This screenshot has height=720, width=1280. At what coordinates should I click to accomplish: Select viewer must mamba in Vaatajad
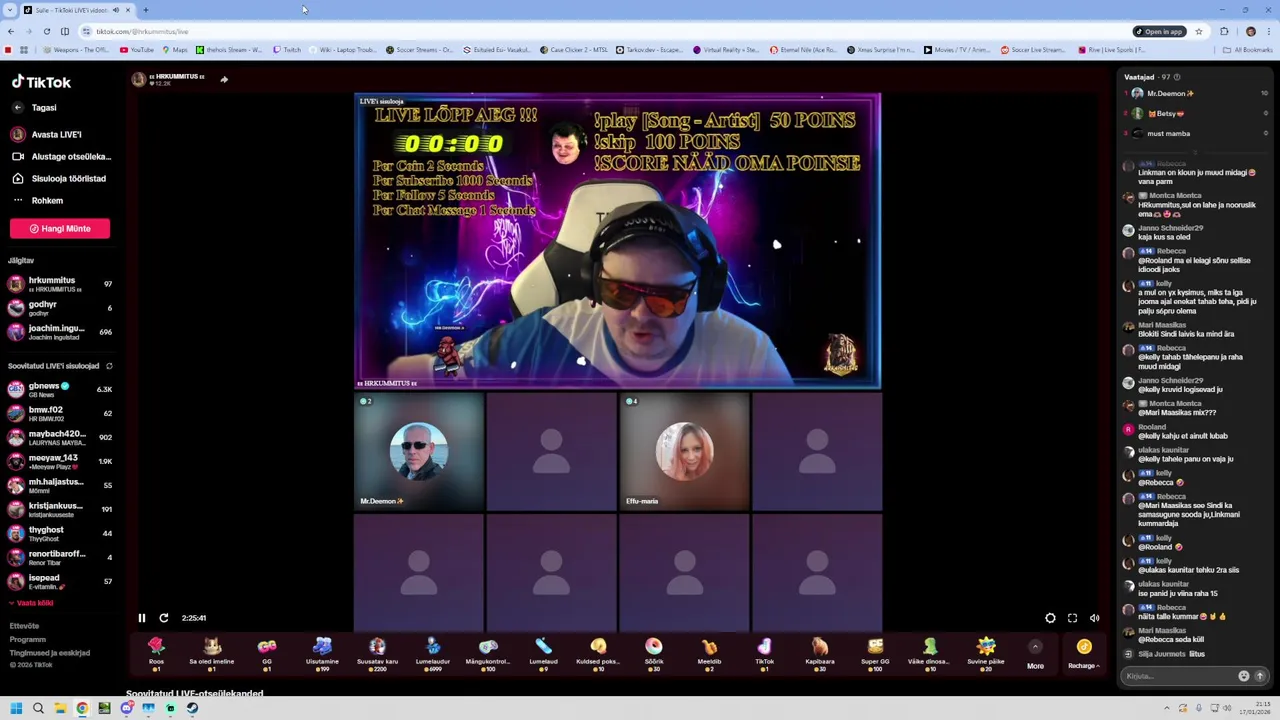[x=1195, y=133]
